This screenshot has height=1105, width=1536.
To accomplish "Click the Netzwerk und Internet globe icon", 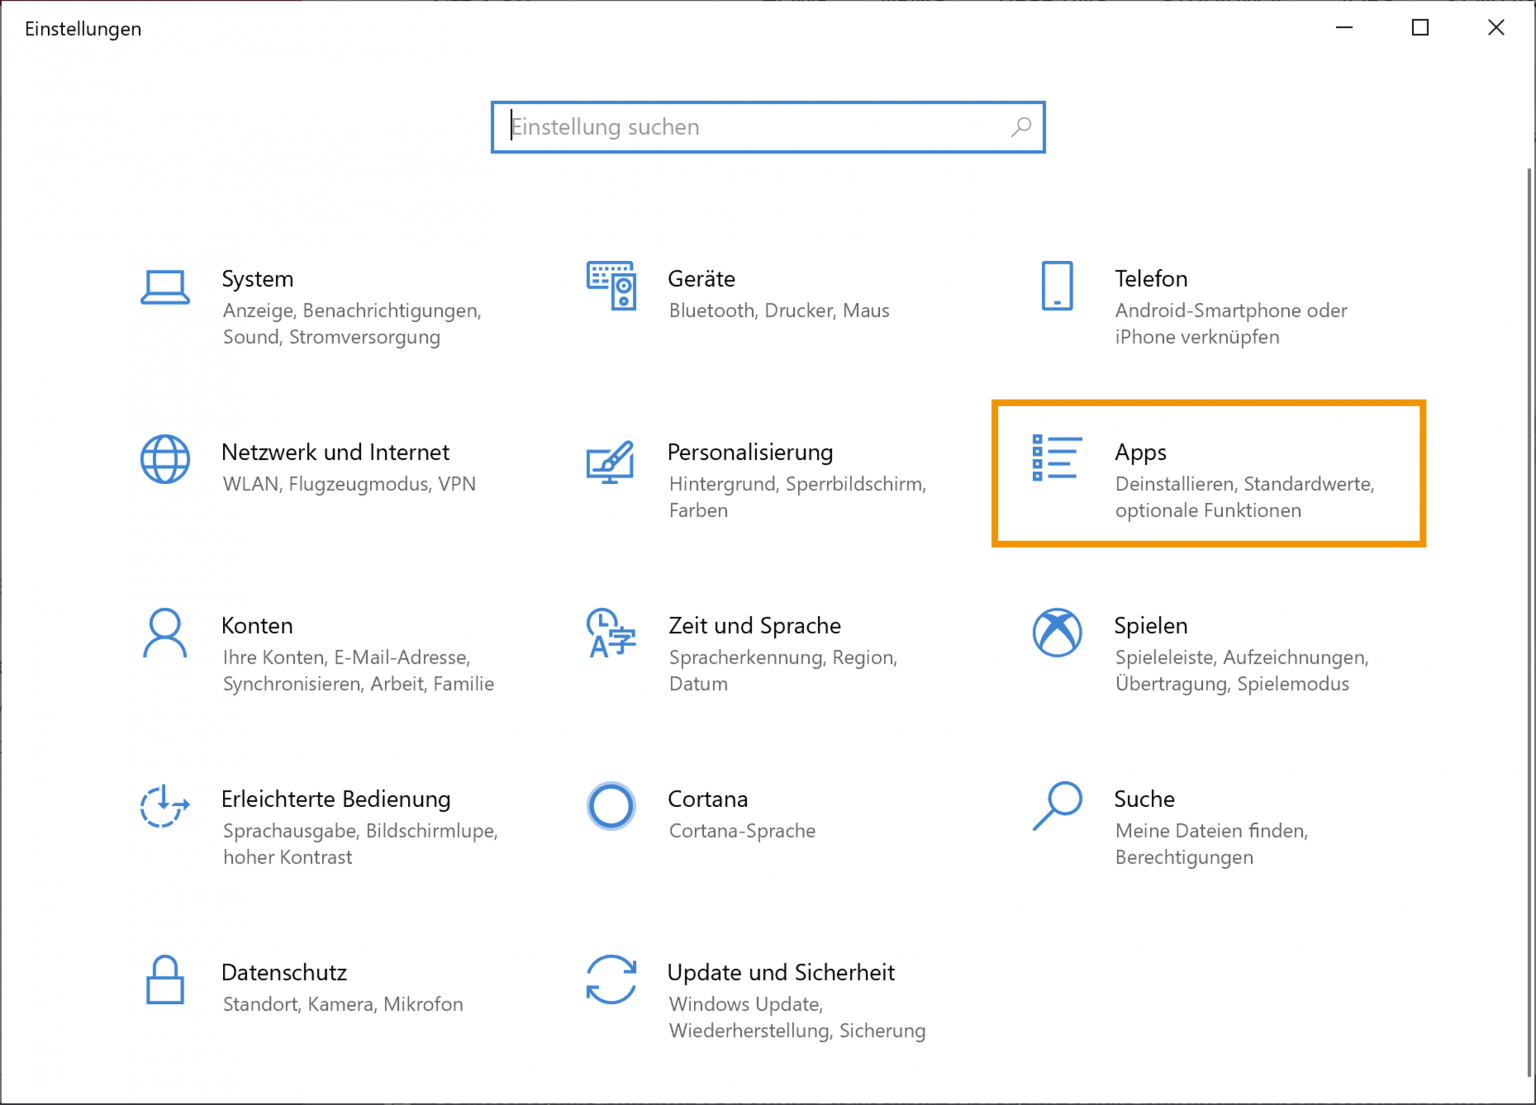I will coord(165,460).
